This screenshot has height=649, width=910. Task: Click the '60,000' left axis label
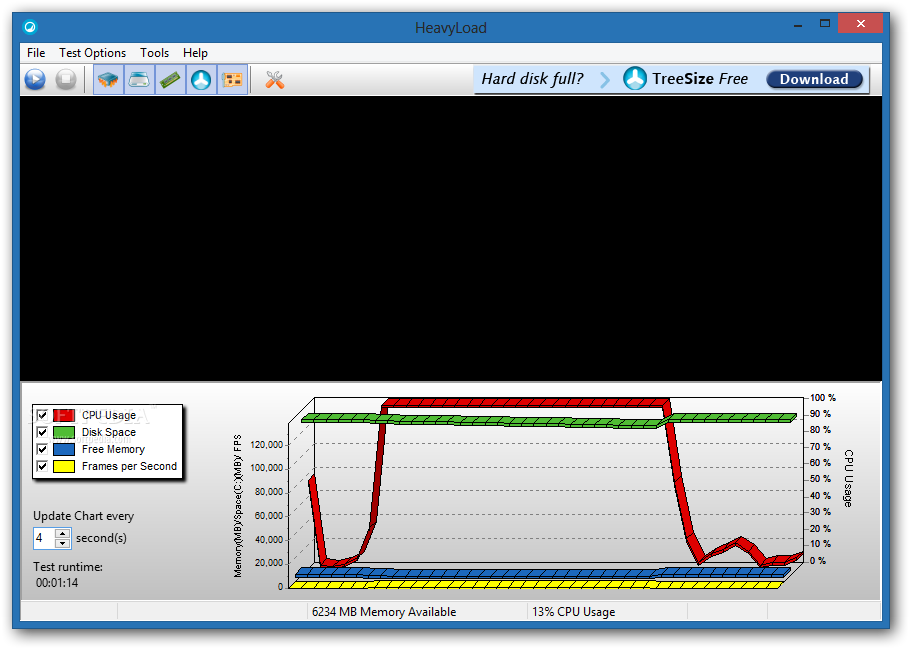pyautogui.click(x=269, y=515)
